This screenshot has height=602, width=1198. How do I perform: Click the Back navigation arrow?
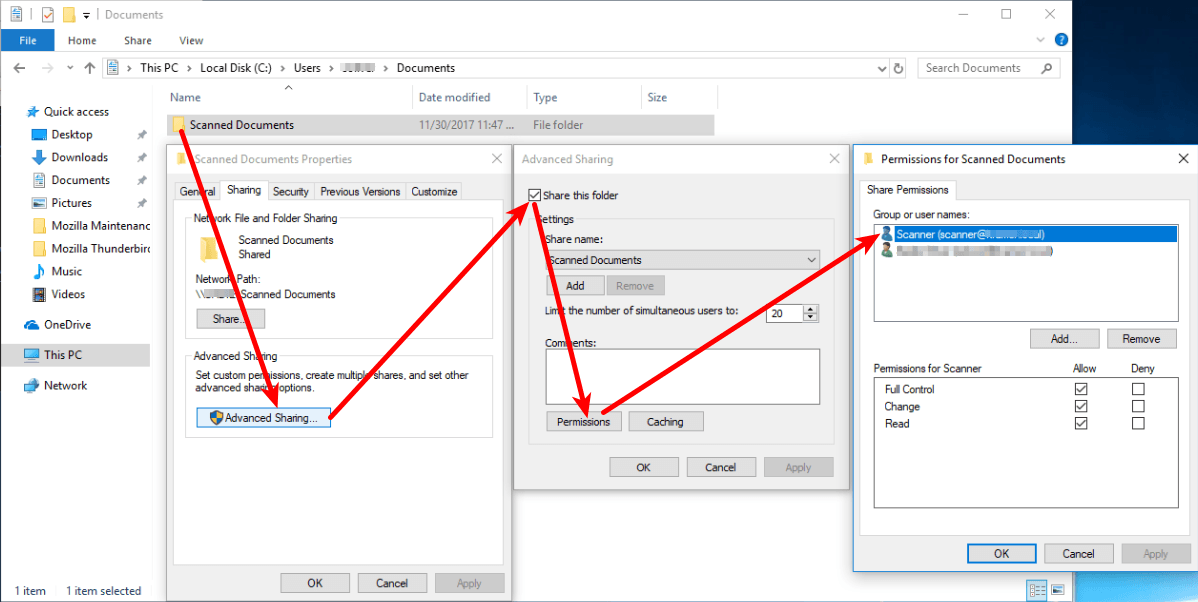(x=19, y=68)
